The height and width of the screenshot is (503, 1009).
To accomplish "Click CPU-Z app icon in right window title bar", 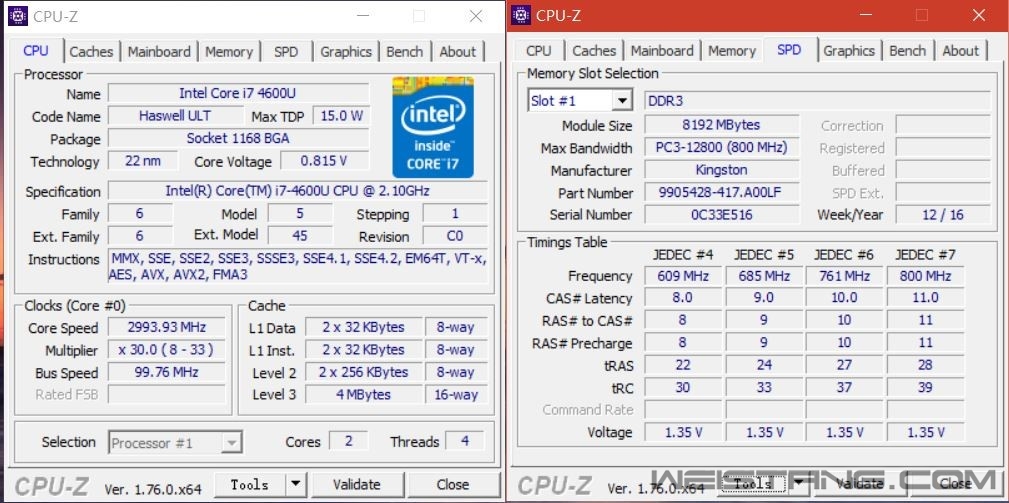I will pyautogui.click(x=521, y=15).
